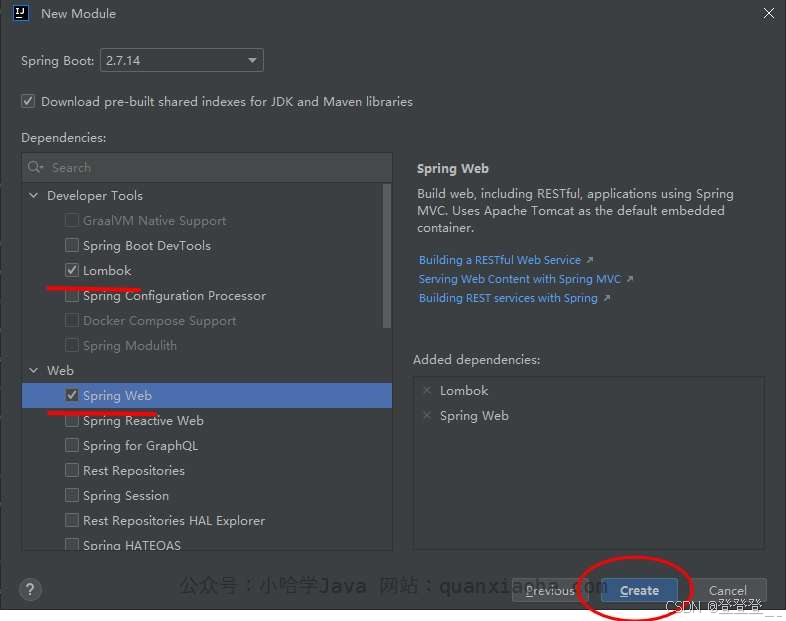Click the Create button
The width and height of the screenshot is (786, 621).
(639, 590)
